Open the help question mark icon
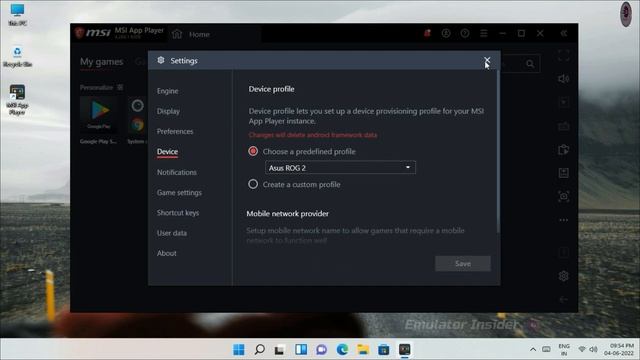 pos(464,33)
